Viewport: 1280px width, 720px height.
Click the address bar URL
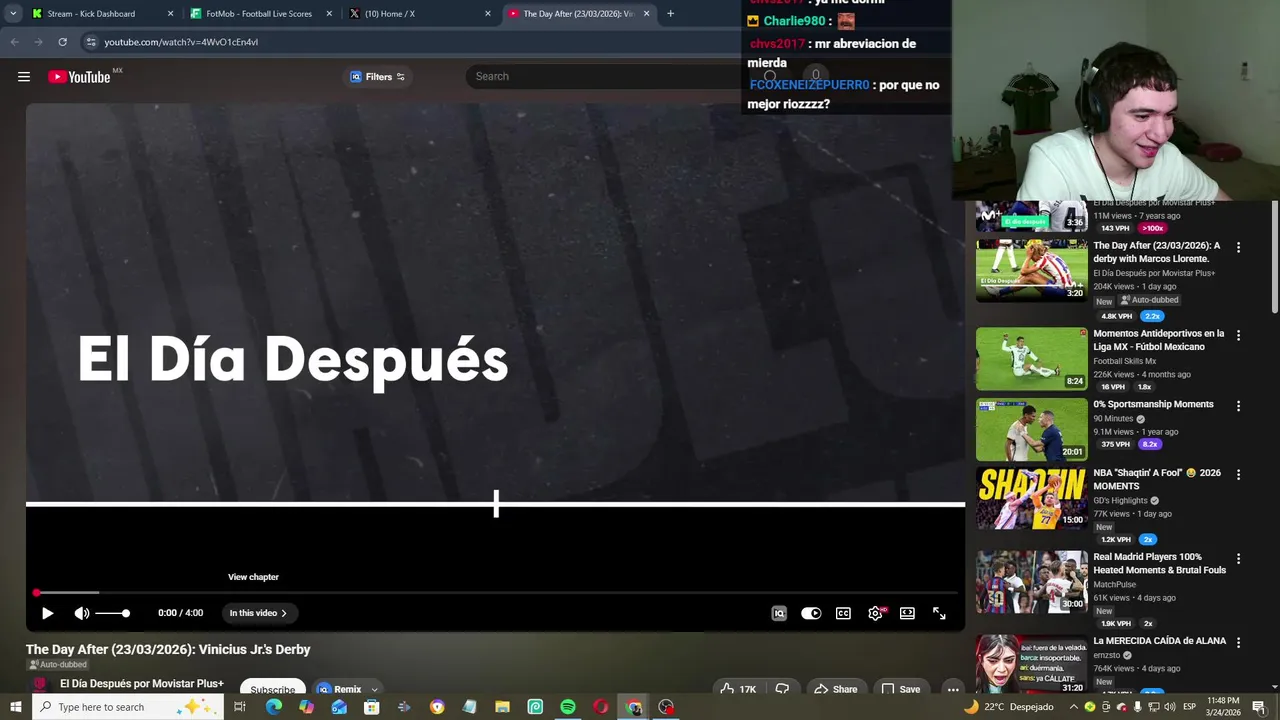click(181, 42)
